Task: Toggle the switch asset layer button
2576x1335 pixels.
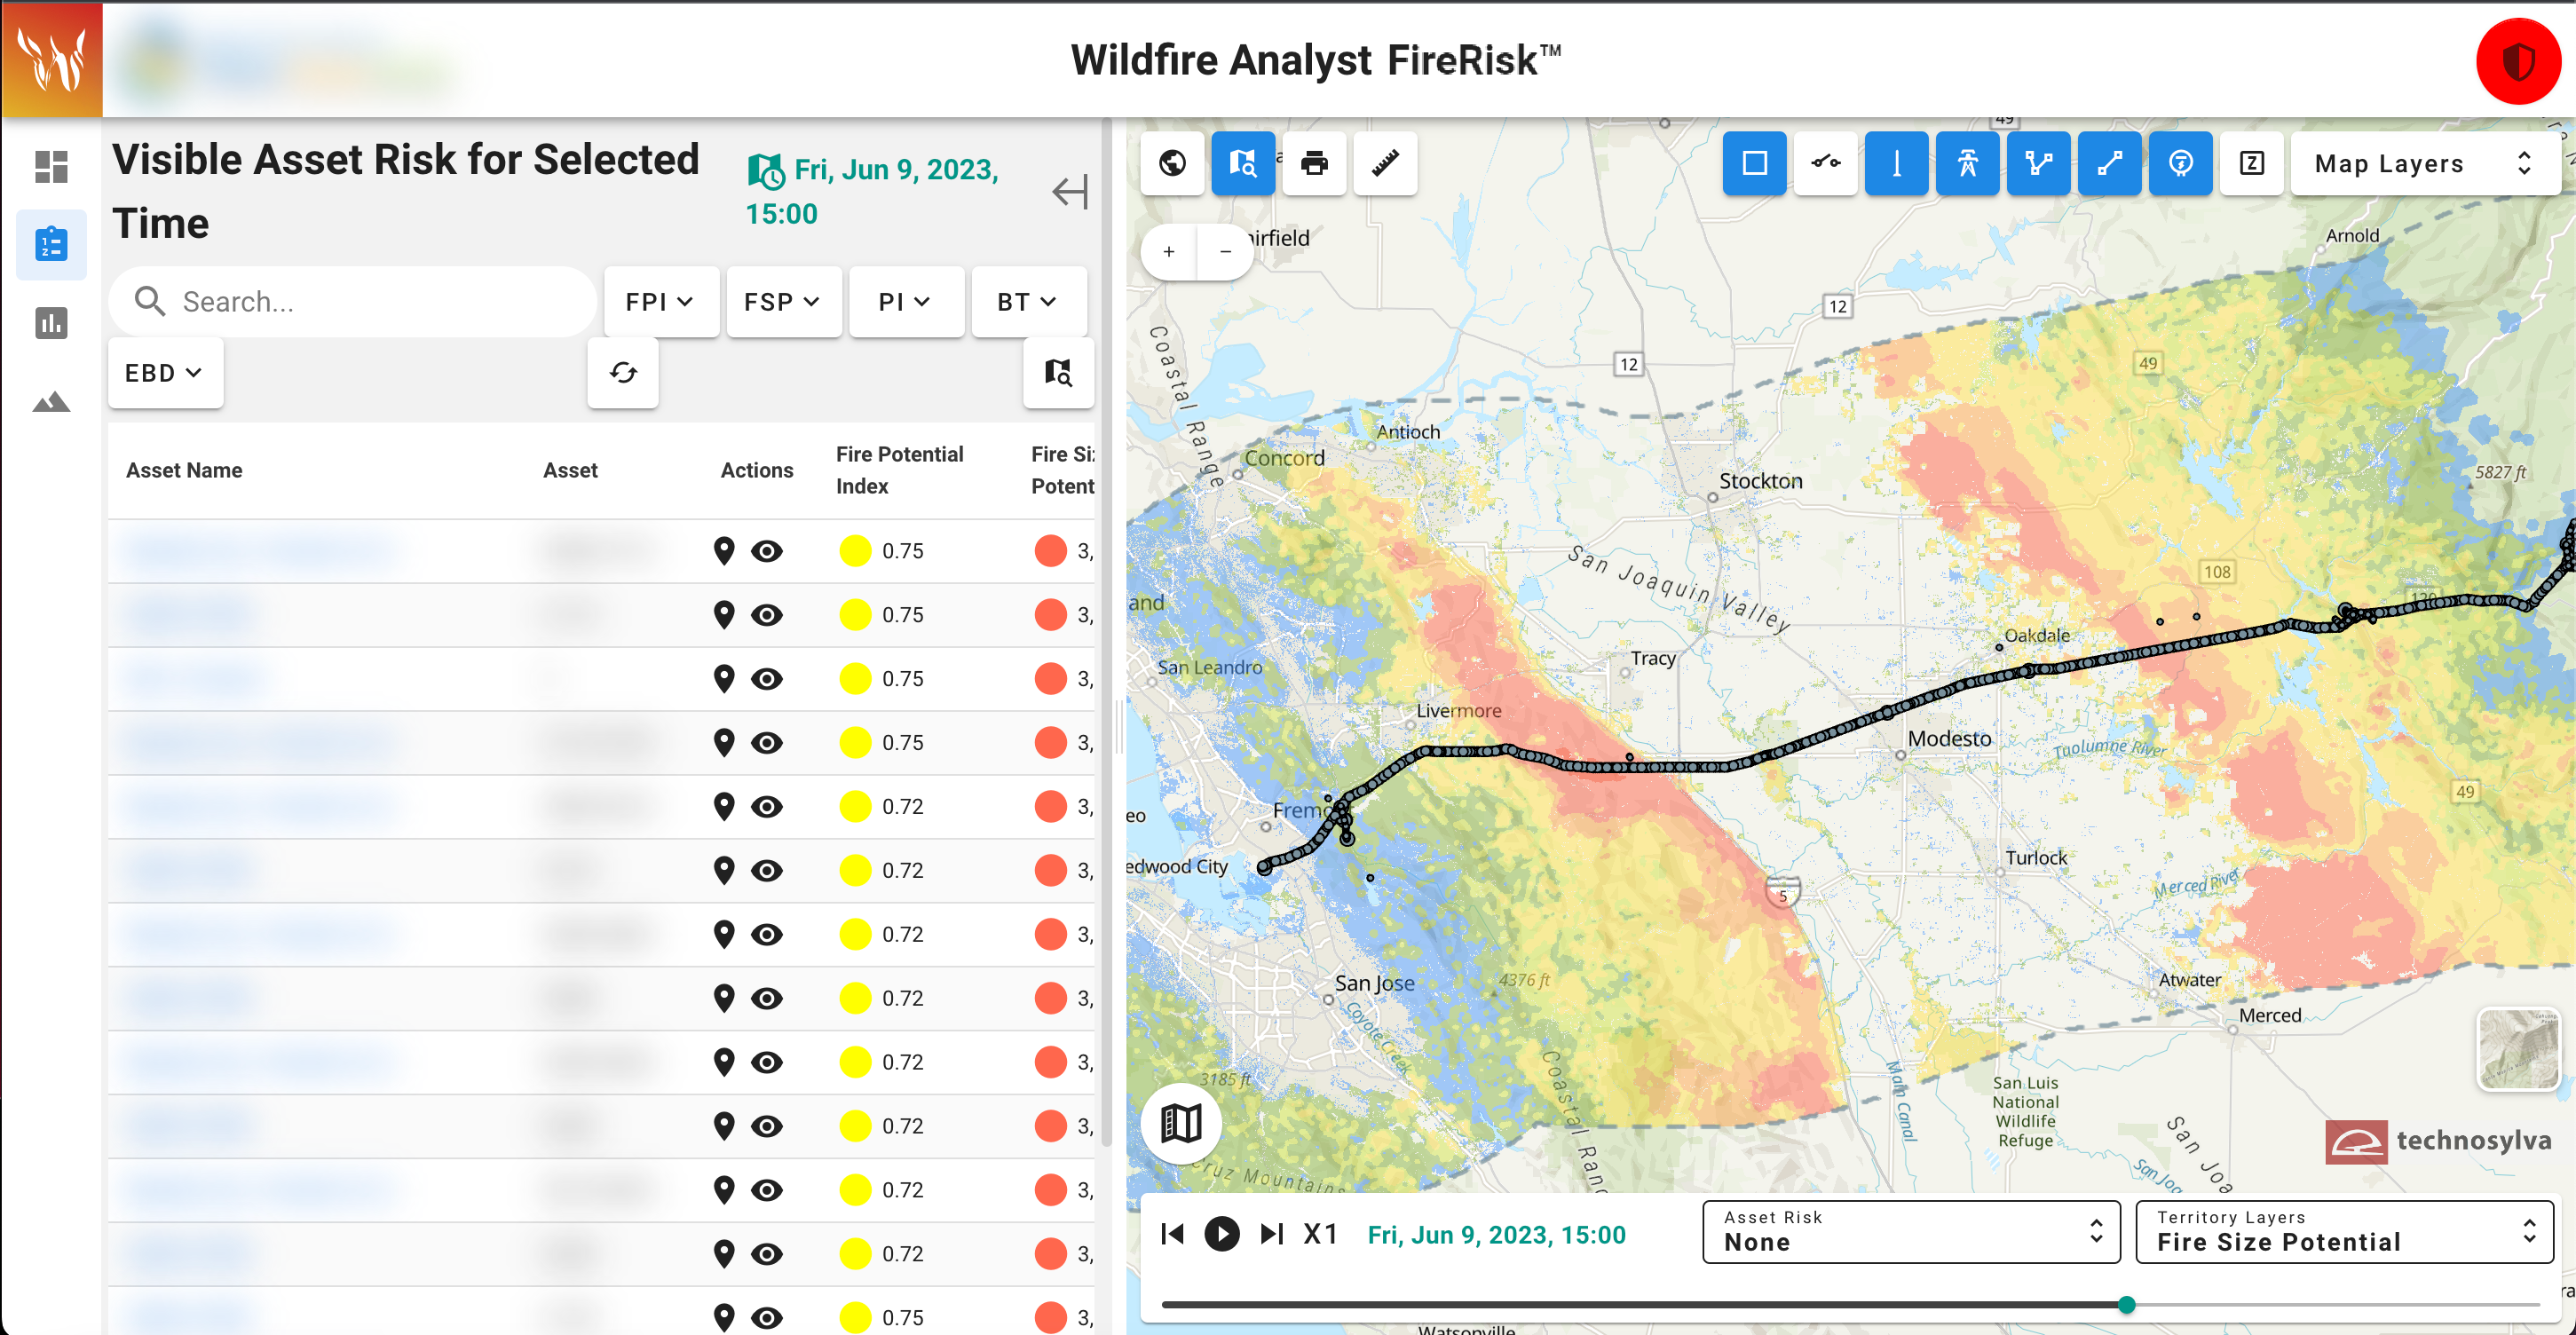Action: [x=1825, y=163]
